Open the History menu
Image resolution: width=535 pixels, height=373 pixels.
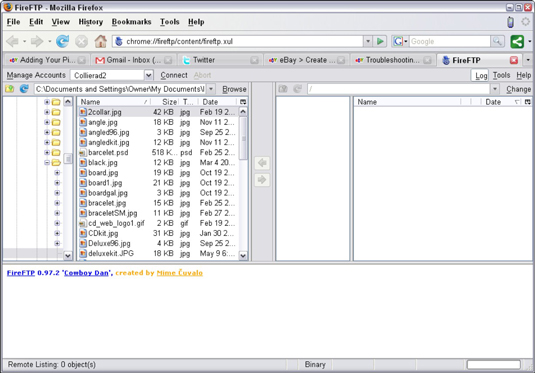pyautogui.click(x=91, y=22)
